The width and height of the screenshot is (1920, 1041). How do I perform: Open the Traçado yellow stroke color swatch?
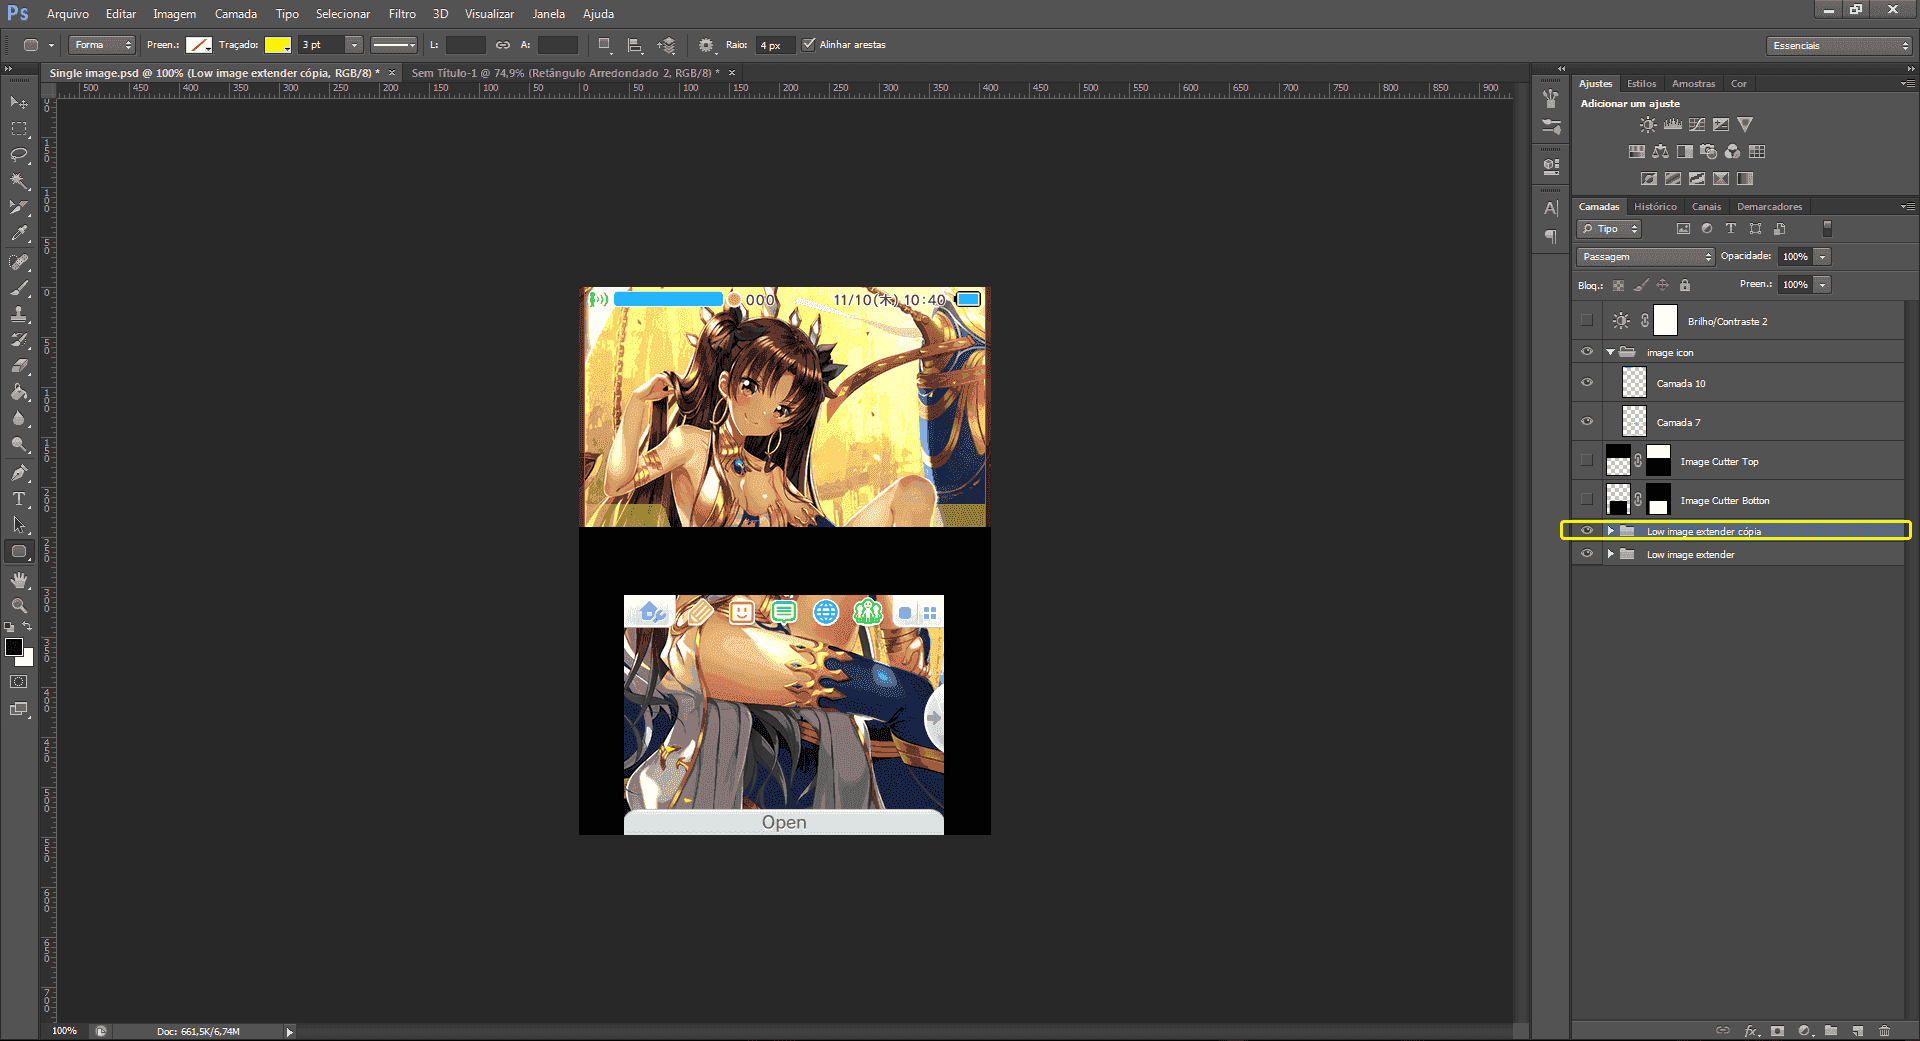[x=277, y=45]
